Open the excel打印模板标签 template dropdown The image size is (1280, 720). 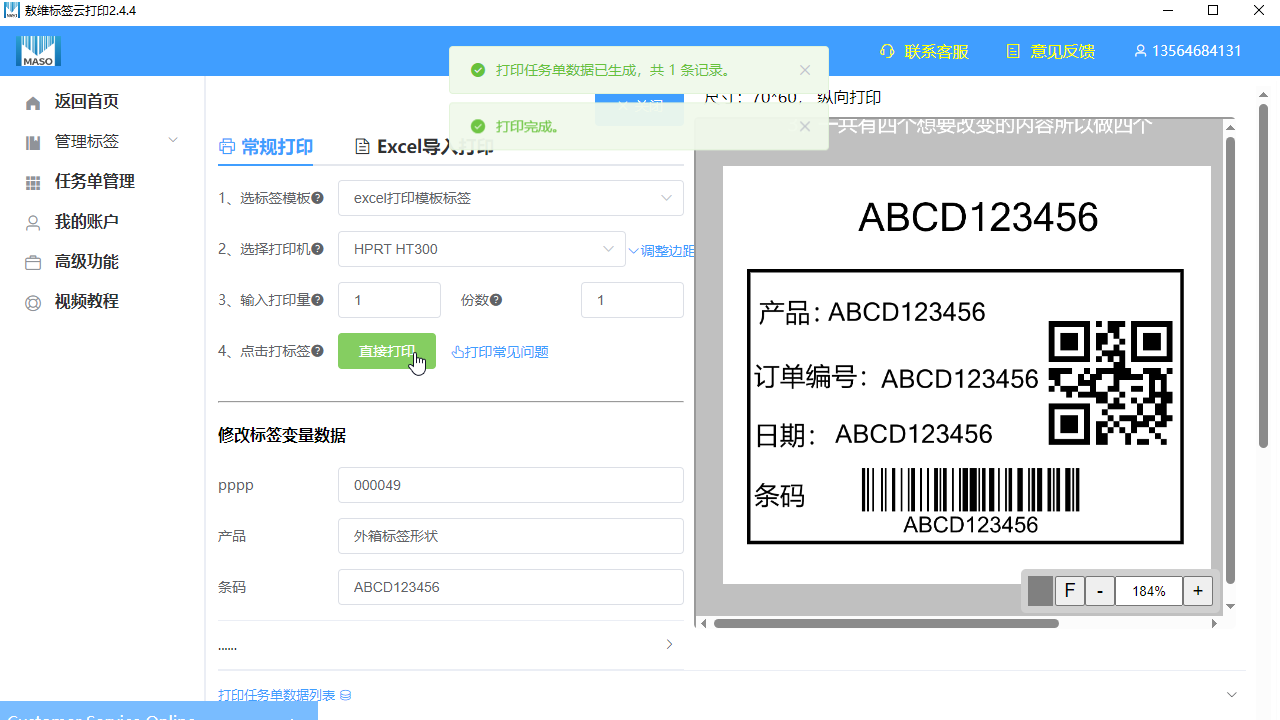click(510, 198)
